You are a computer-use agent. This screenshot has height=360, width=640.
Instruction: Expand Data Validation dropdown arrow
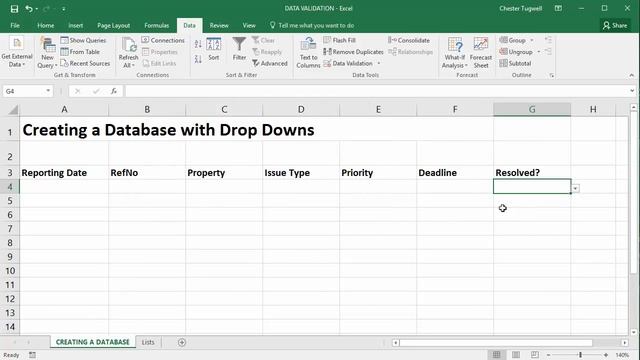[x=379, y=63]
